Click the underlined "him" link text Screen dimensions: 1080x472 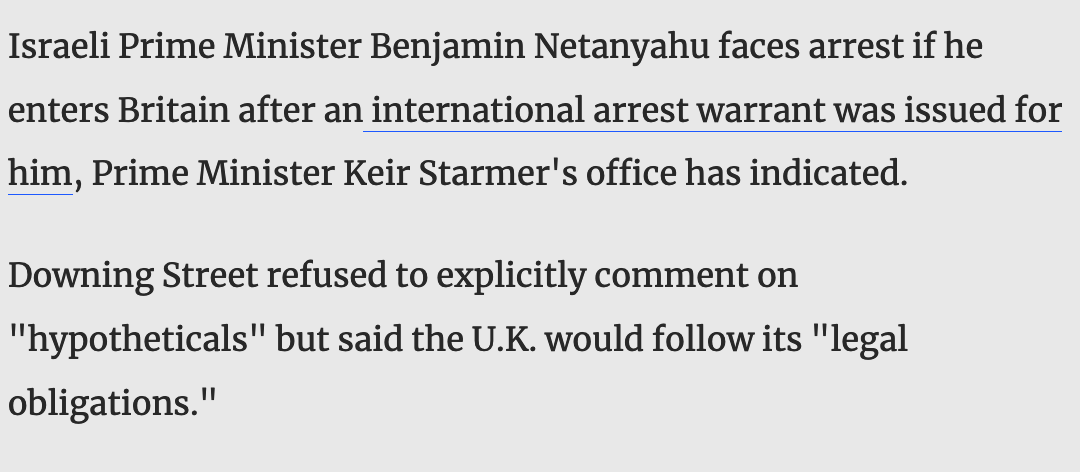pos(40,174)
